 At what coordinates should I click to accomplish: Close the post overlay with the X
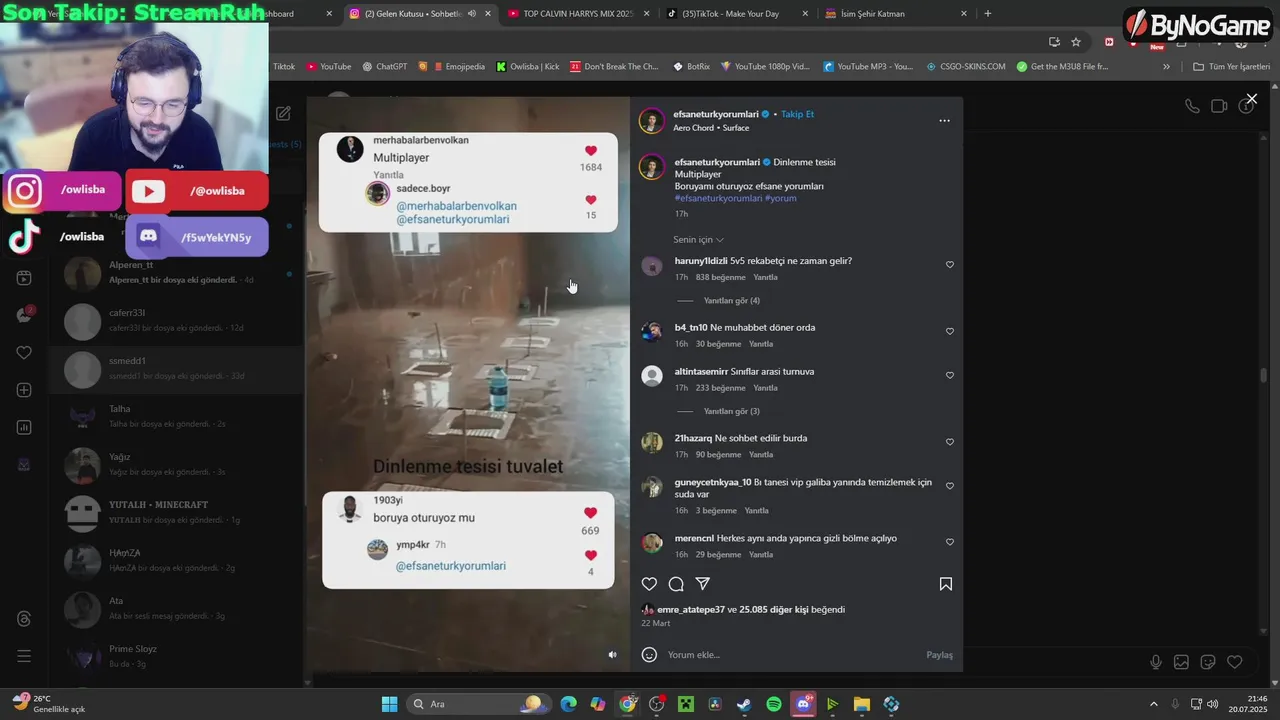(x=1251, y=99)
